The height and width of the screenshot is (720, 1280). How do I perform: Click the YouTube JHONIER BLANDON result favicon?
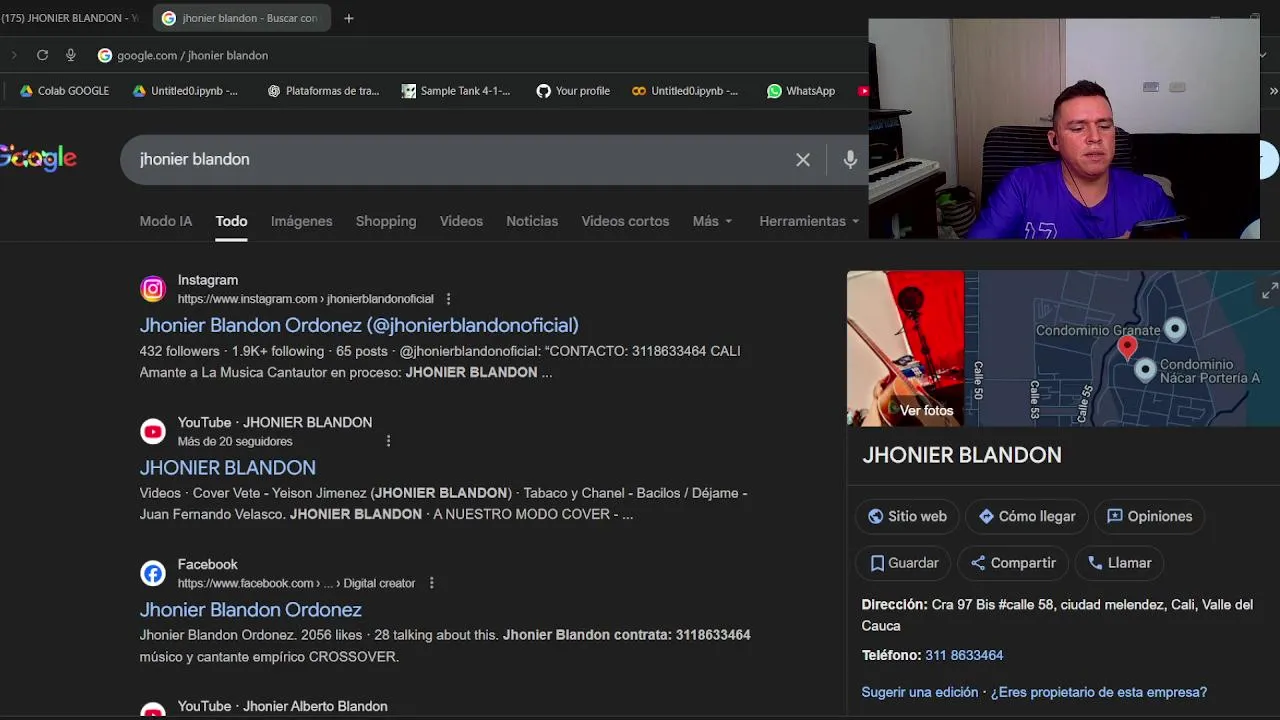pos(153,431)
